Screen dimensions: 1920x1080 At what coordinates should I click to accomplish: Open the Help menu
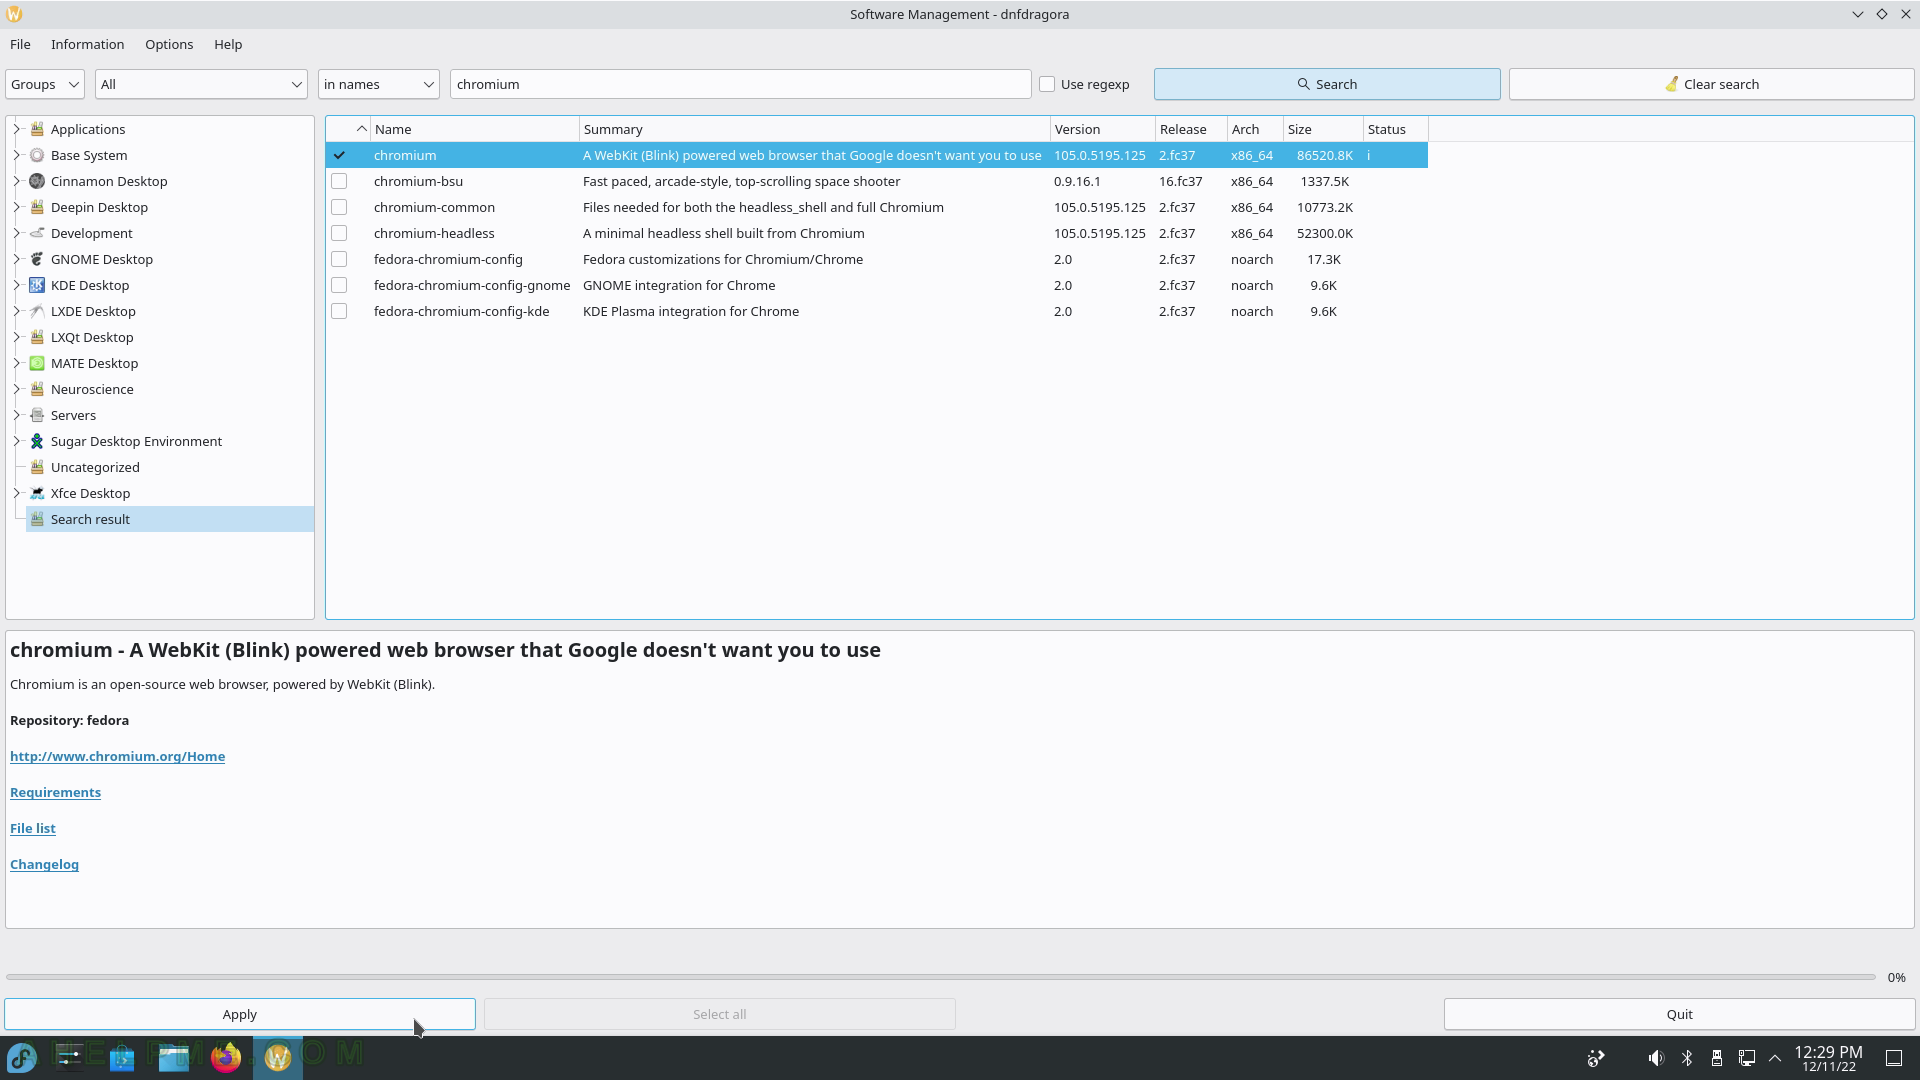[x=228, y=44]
